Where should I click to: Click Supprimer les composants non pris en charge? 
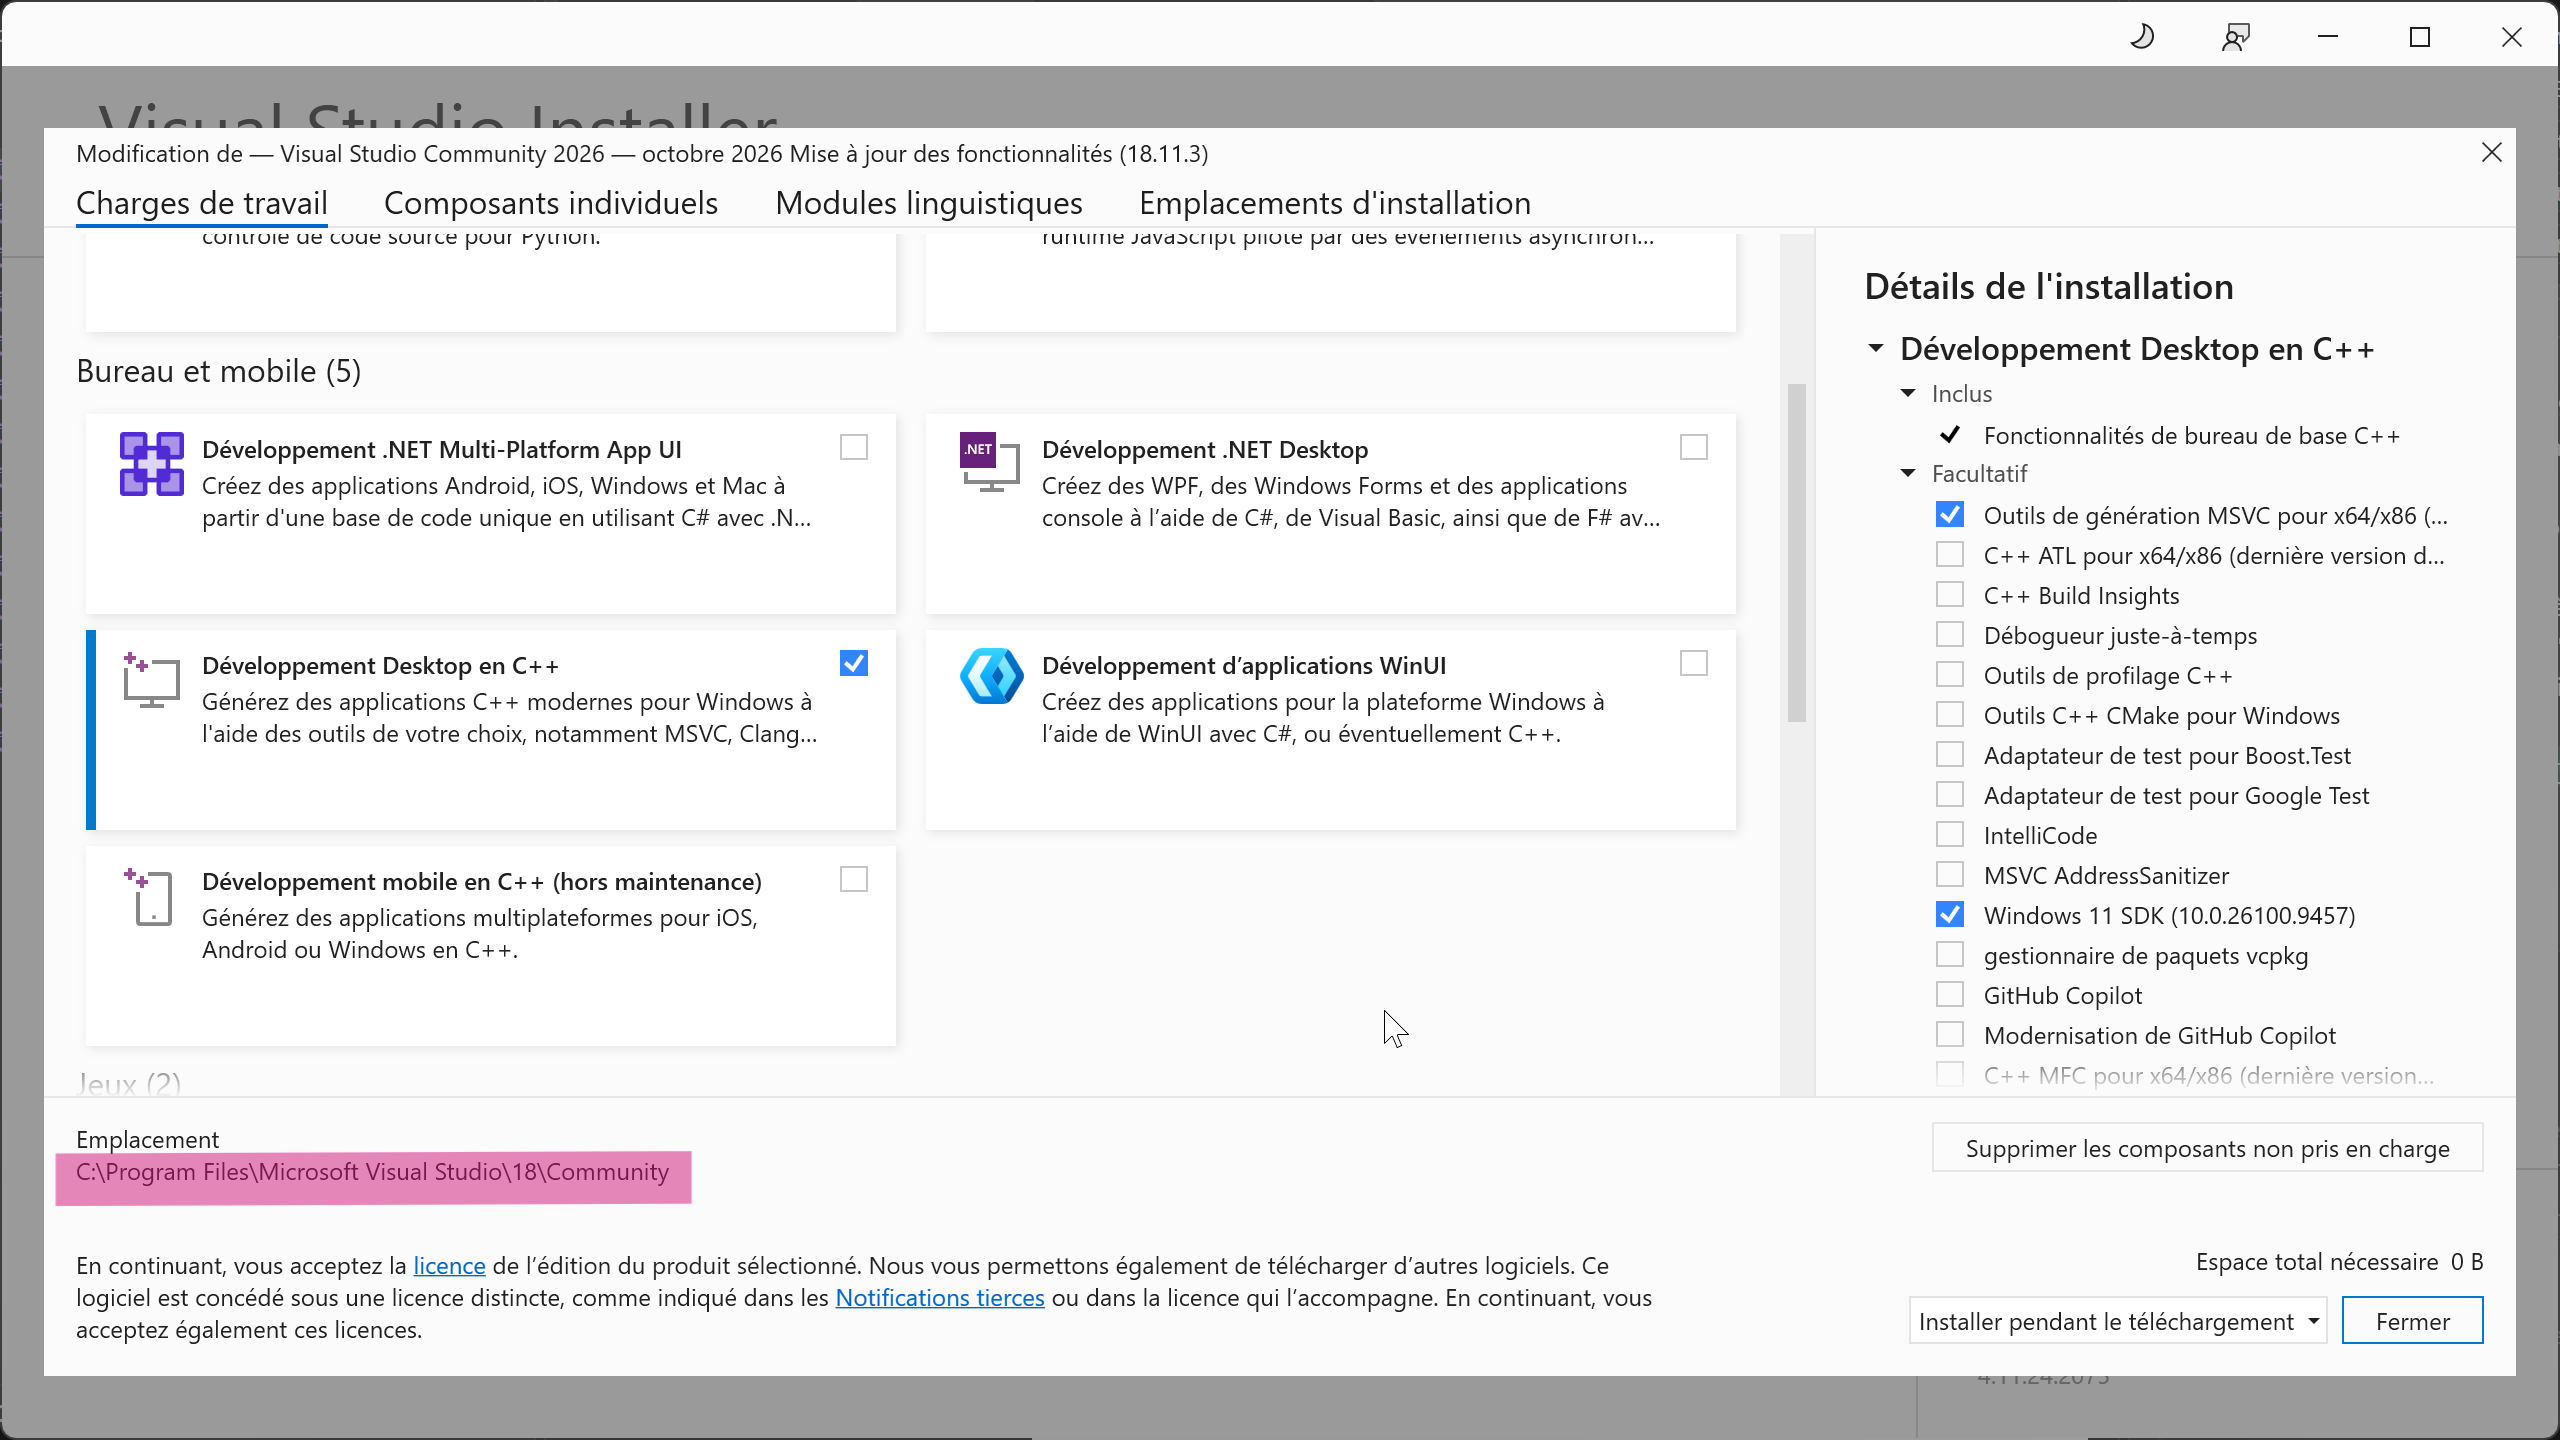[x=2208, y=1148]
